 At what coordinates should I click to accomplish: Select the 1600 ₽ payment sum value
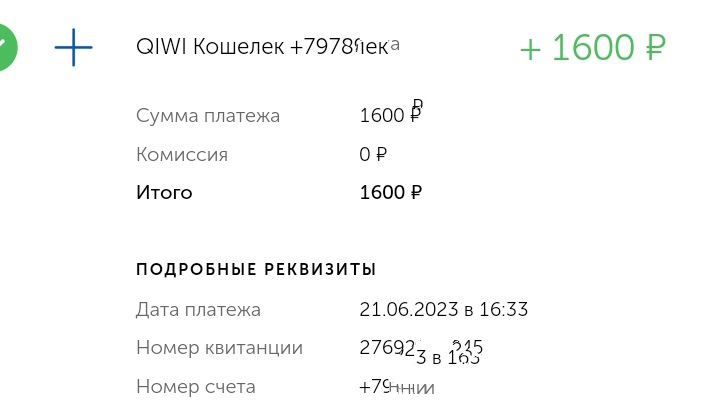pyautogui.click(x=389, y=116)
